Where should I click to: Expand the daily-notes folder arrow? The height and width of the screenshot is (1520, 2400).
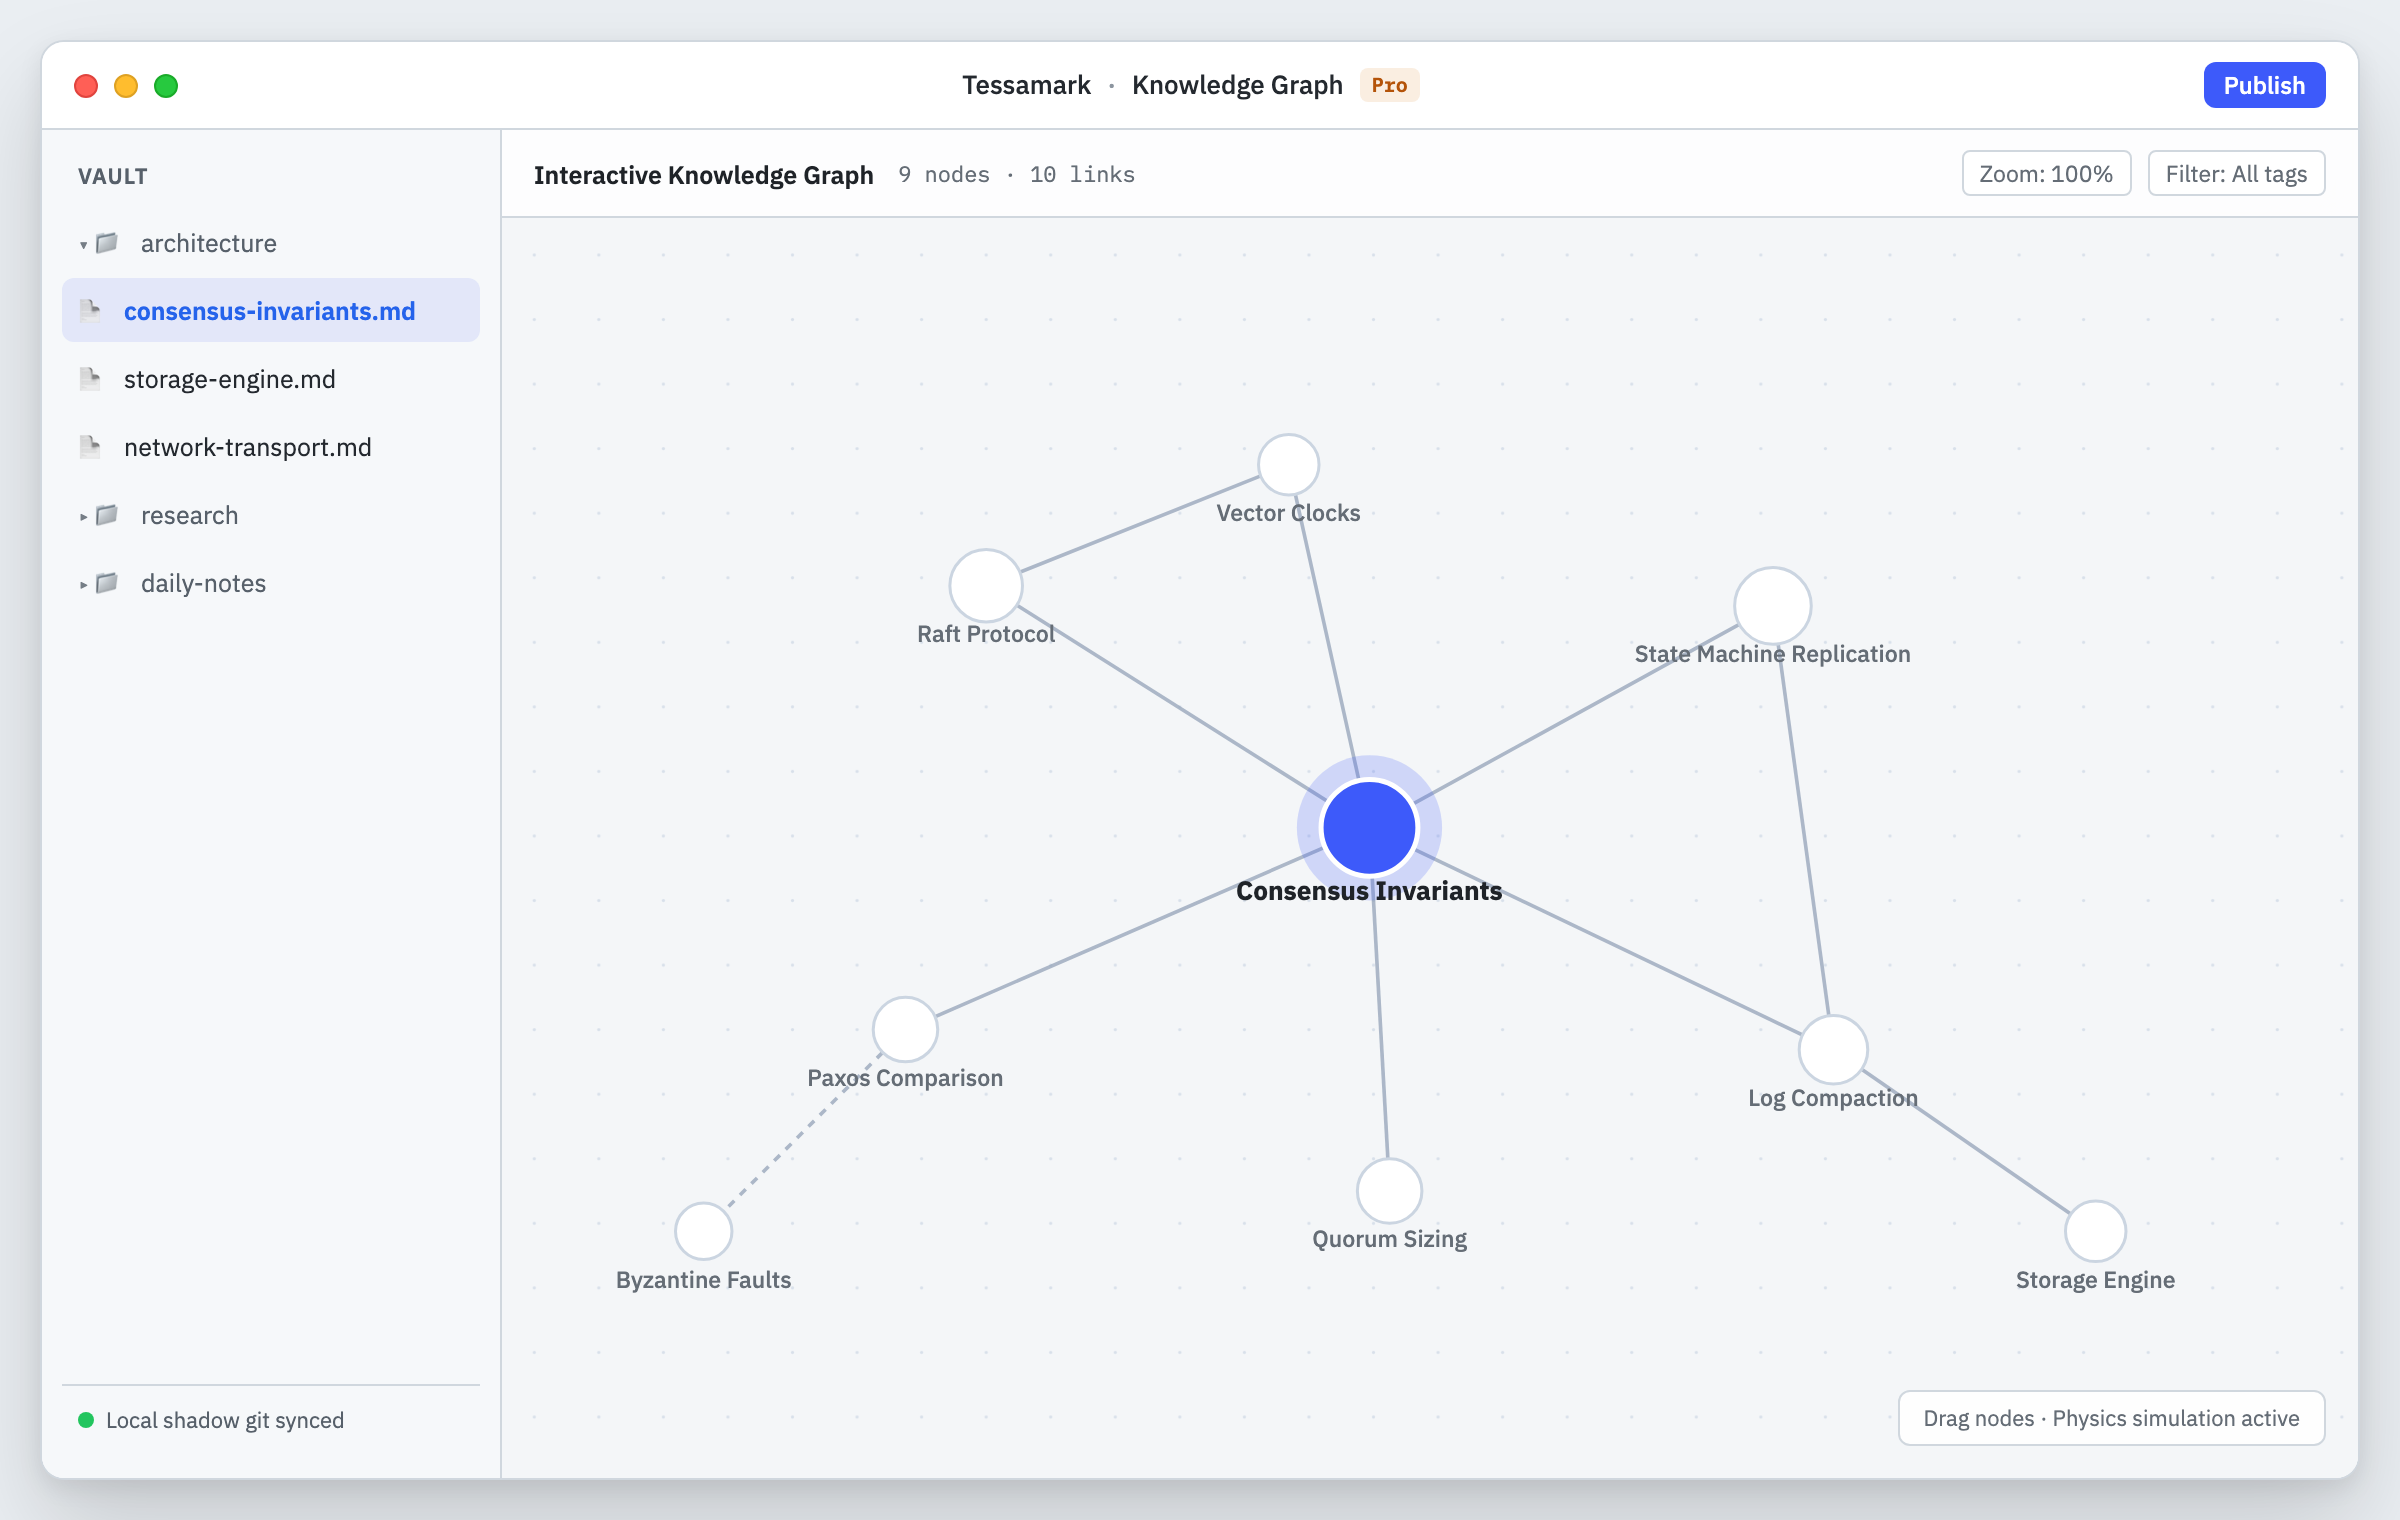(x=84, y=584)
